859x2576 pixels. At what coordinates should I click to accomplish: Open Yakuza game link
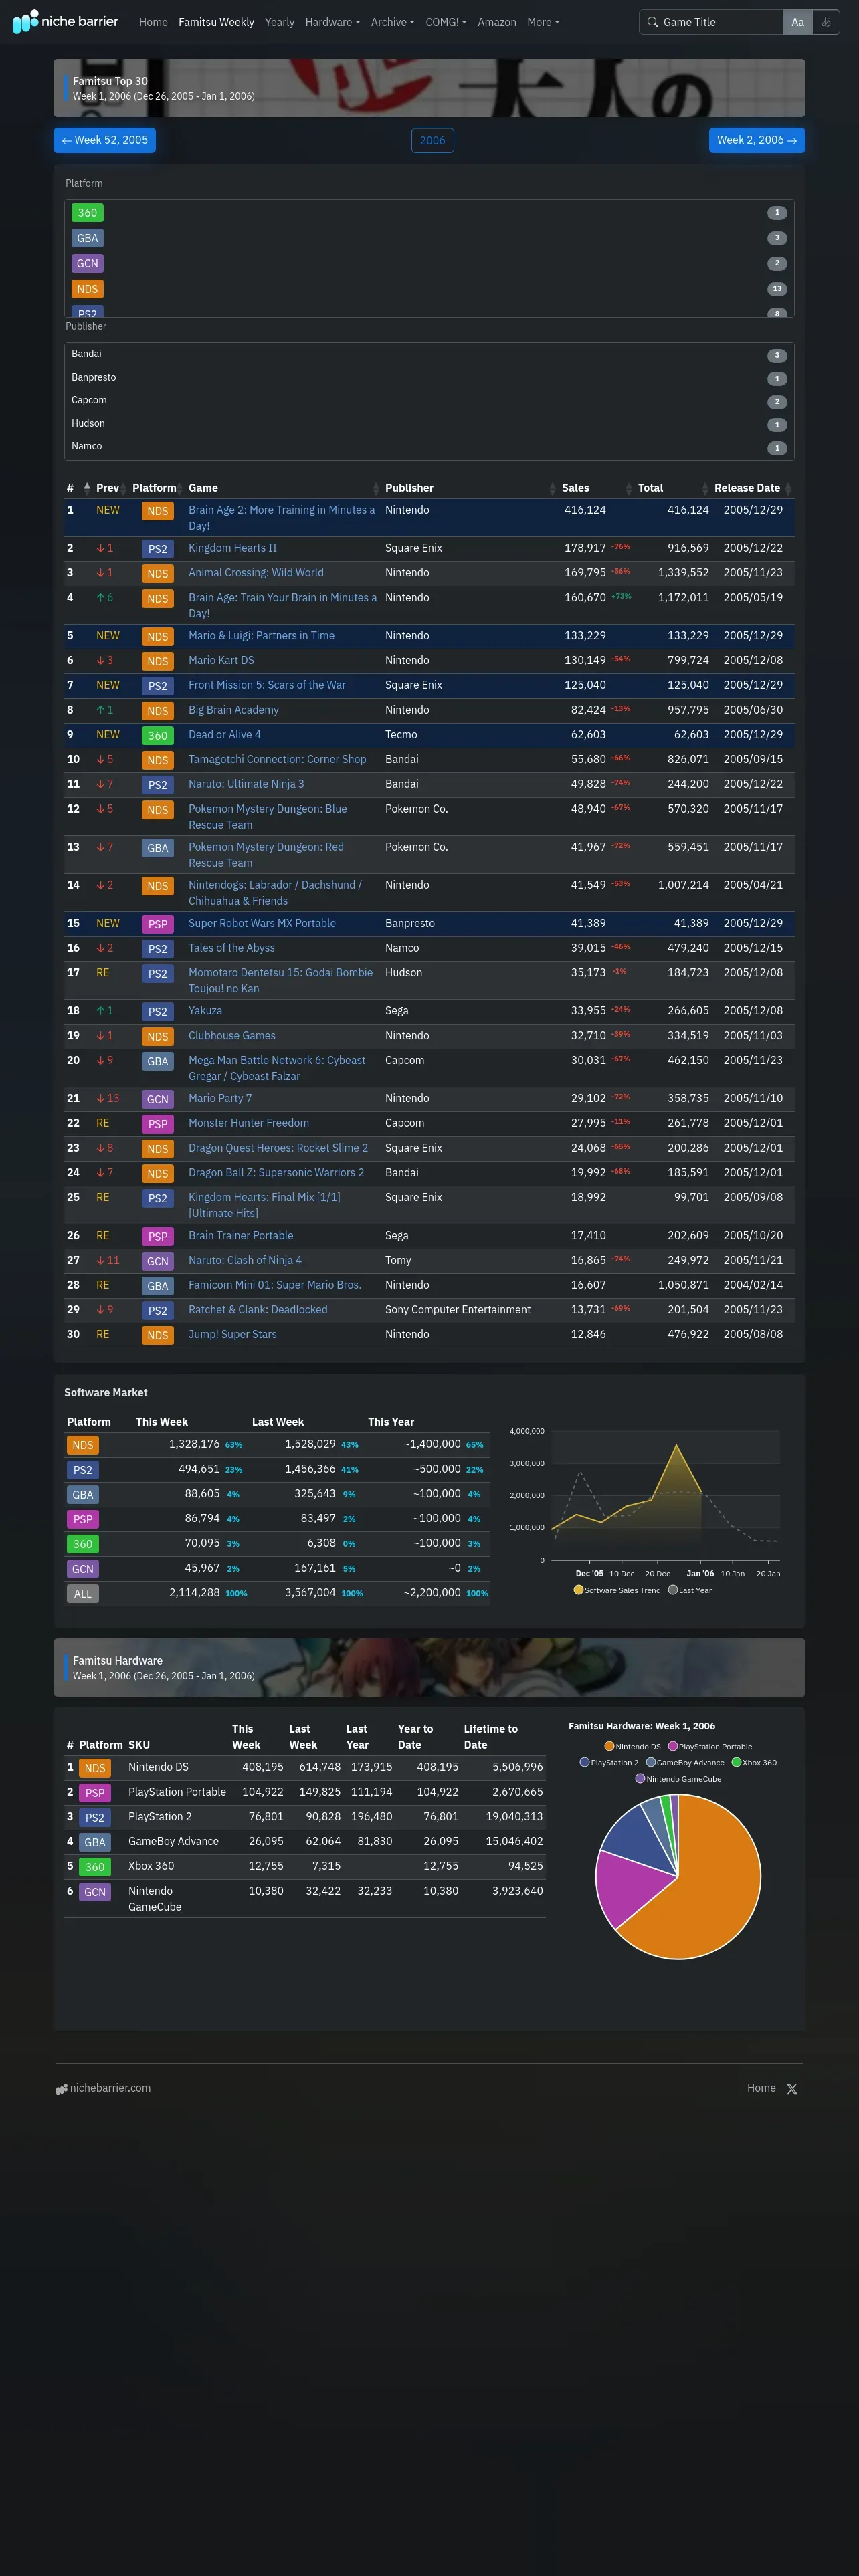point(205,1011)
